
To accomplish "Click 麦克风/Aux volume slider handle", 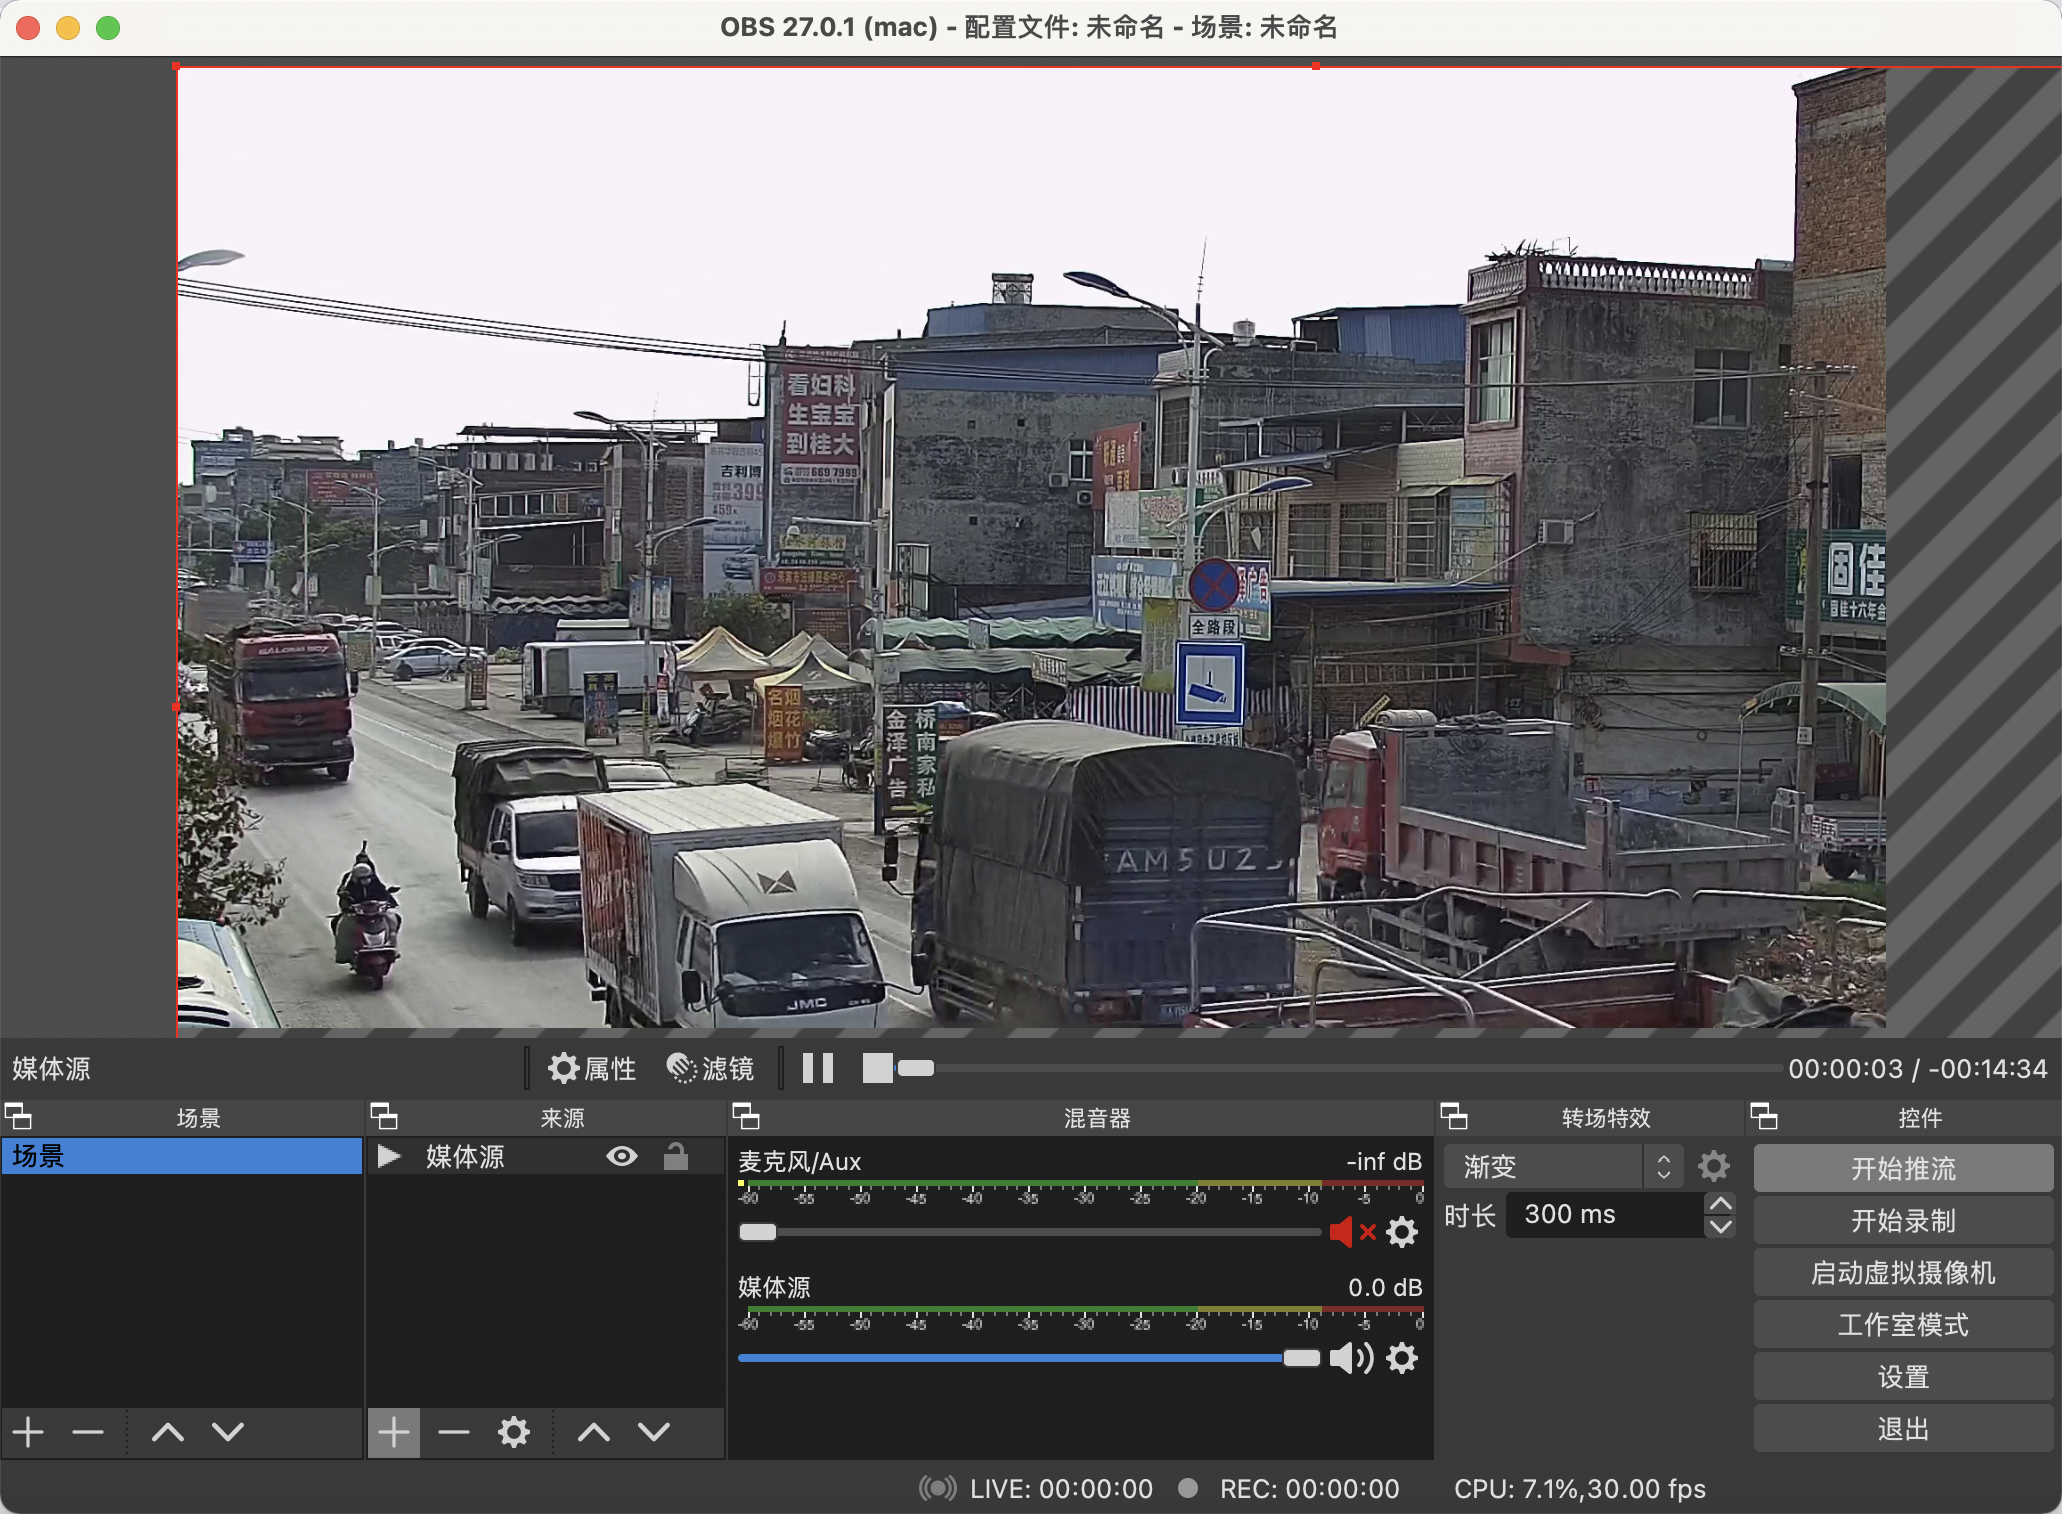I will 758,1232.
